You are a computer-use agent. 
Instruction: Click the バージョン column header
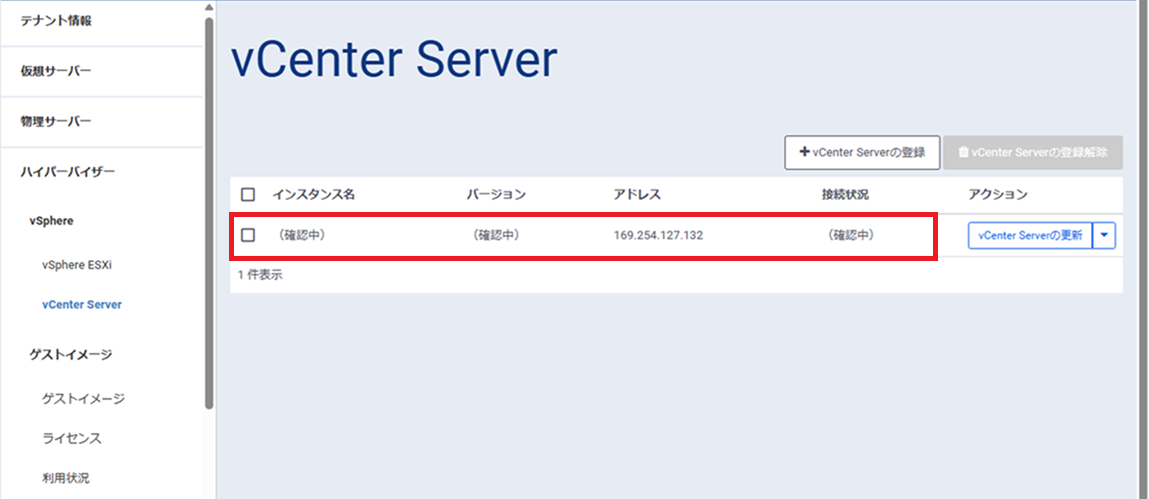click(496, 195)
